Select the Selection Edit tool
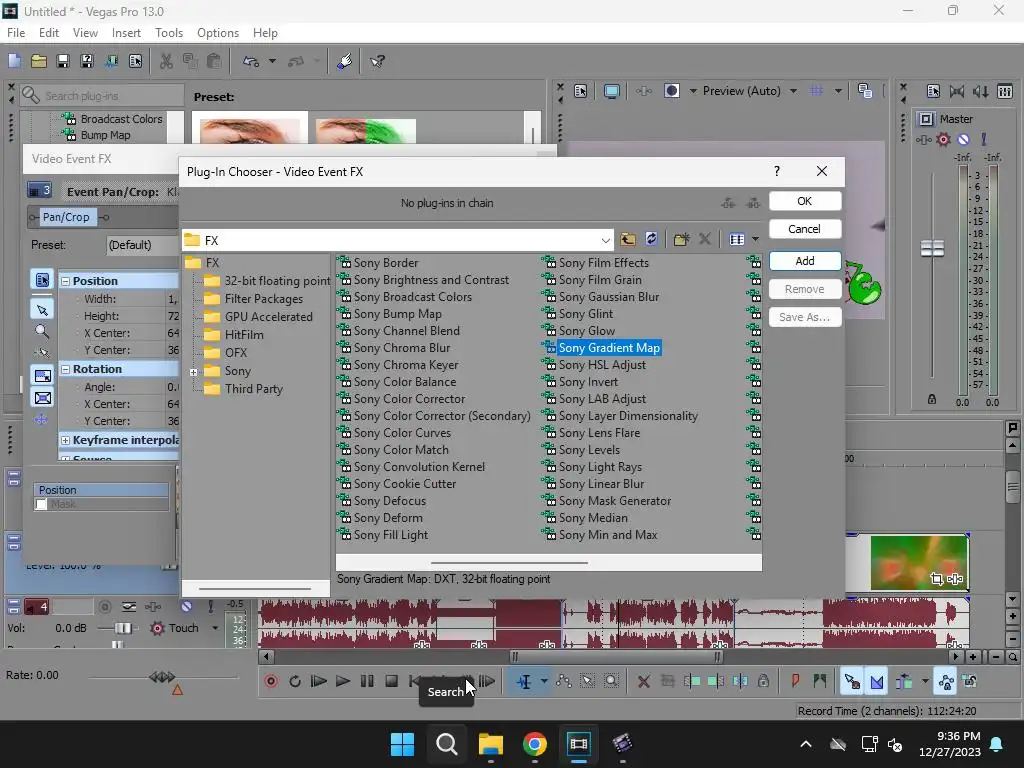The image size is (1024, 768). pyautogui.click(x=587, y=681)
